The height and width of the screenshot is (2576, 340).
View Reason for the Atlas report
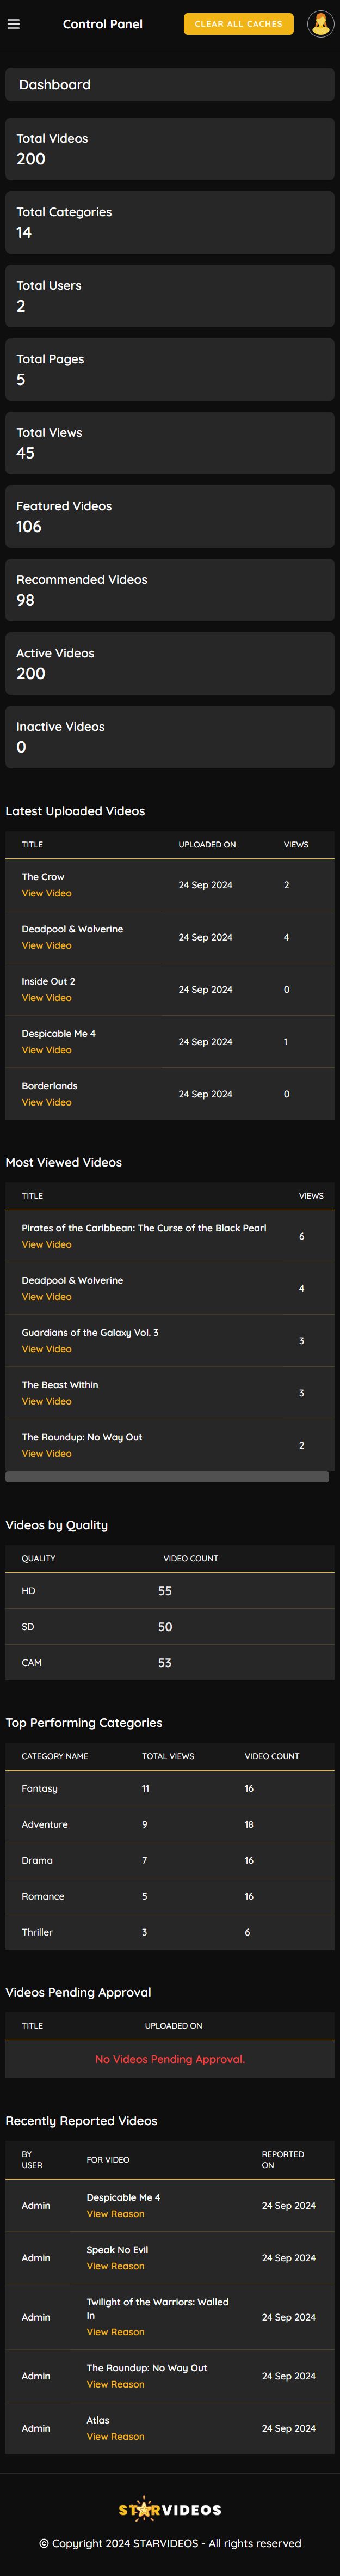point(115,2436)
